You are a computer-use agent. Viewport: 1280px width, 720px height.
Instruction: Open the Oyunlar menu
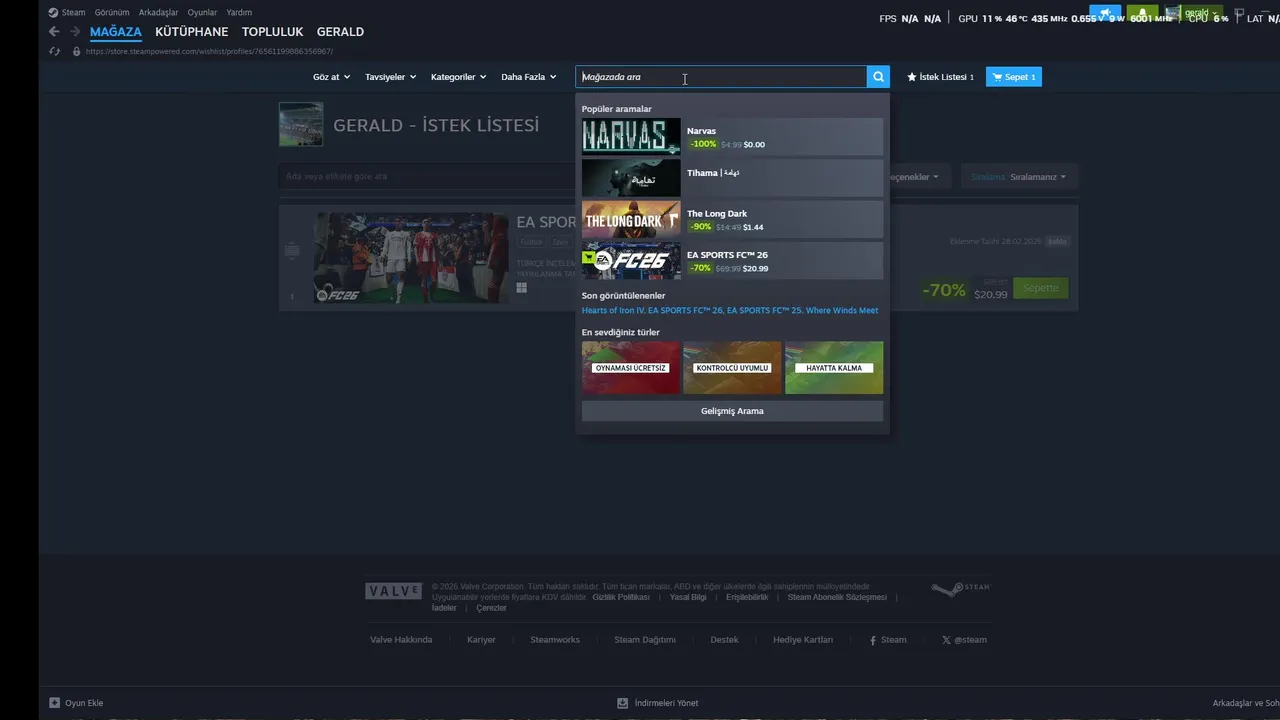(202, 13)
